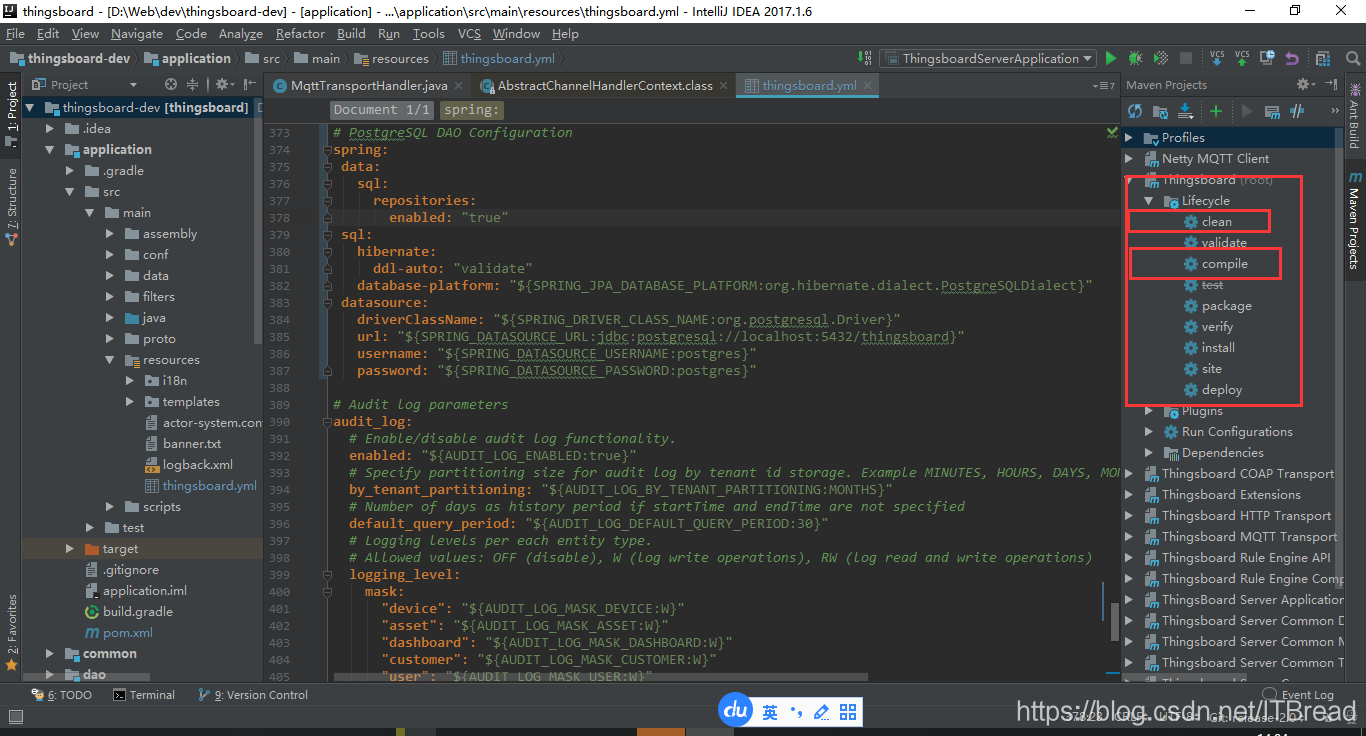Close the MqttTransportHandler.java tab

(x=459, y=86)
